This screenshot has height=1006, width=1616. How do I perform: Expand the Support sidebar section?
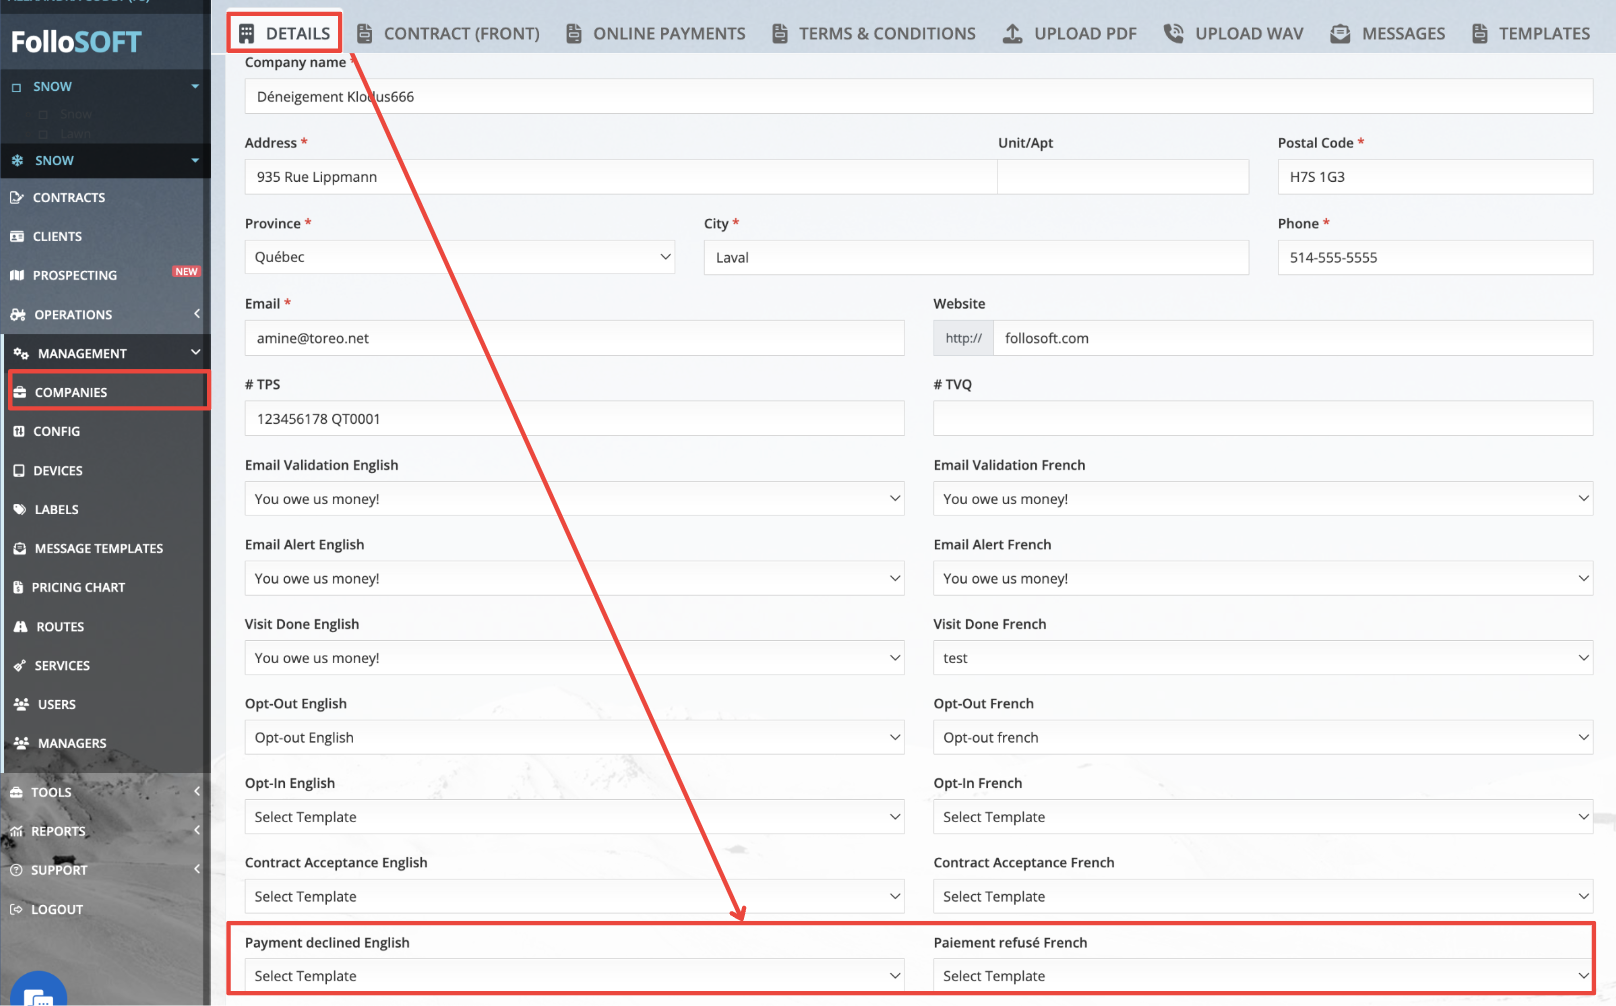(x=104, y=870)
